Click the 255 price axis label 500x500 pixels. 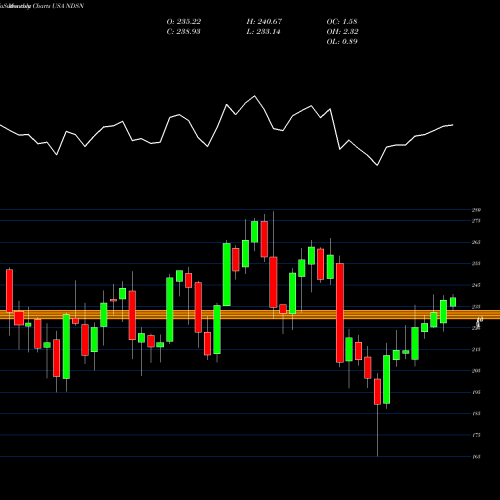476,263
